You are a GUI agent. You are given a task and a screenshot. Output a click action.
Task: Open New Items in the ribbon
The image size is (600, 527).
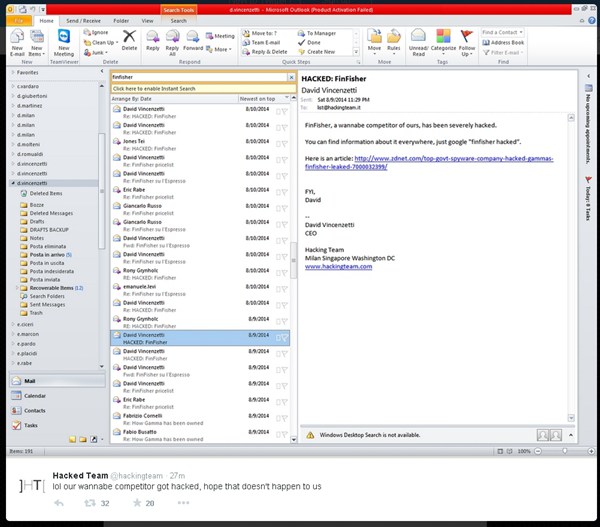tap(37, 42)
